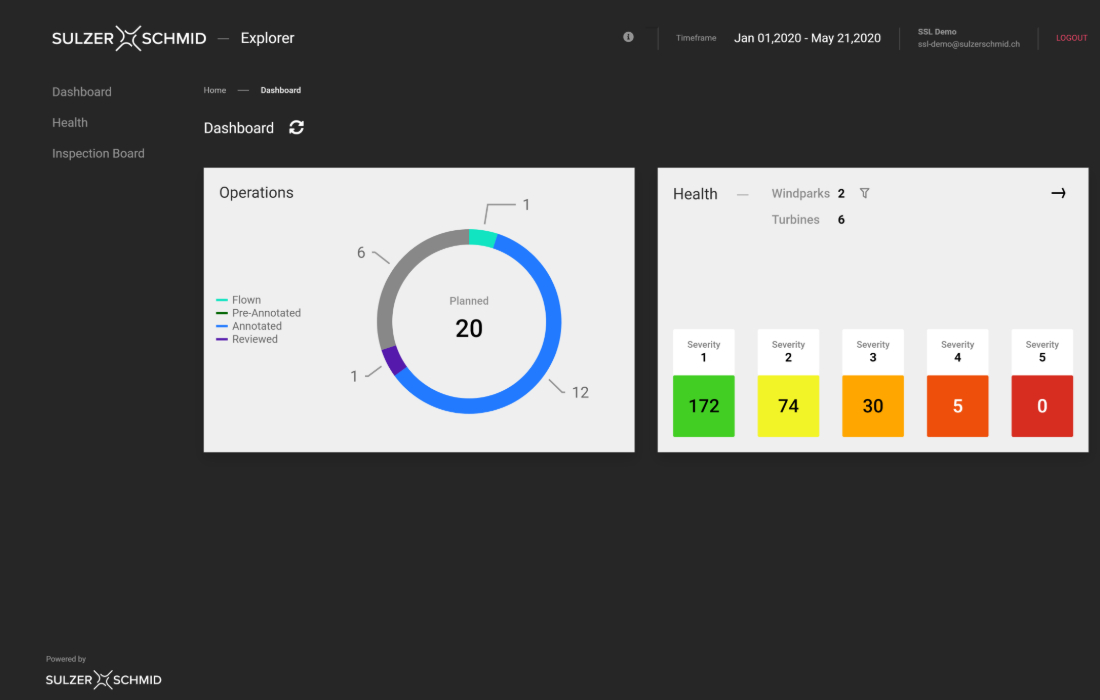
Task: Click the Operations panel title
Action: (256, 193)
